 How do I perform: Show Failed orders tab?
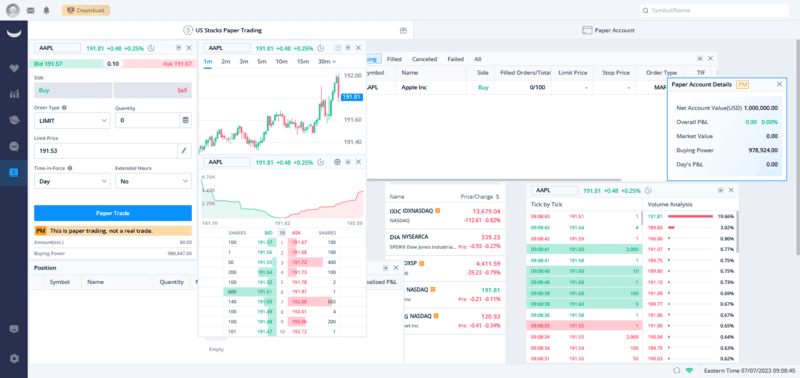[x=456, y=59]
